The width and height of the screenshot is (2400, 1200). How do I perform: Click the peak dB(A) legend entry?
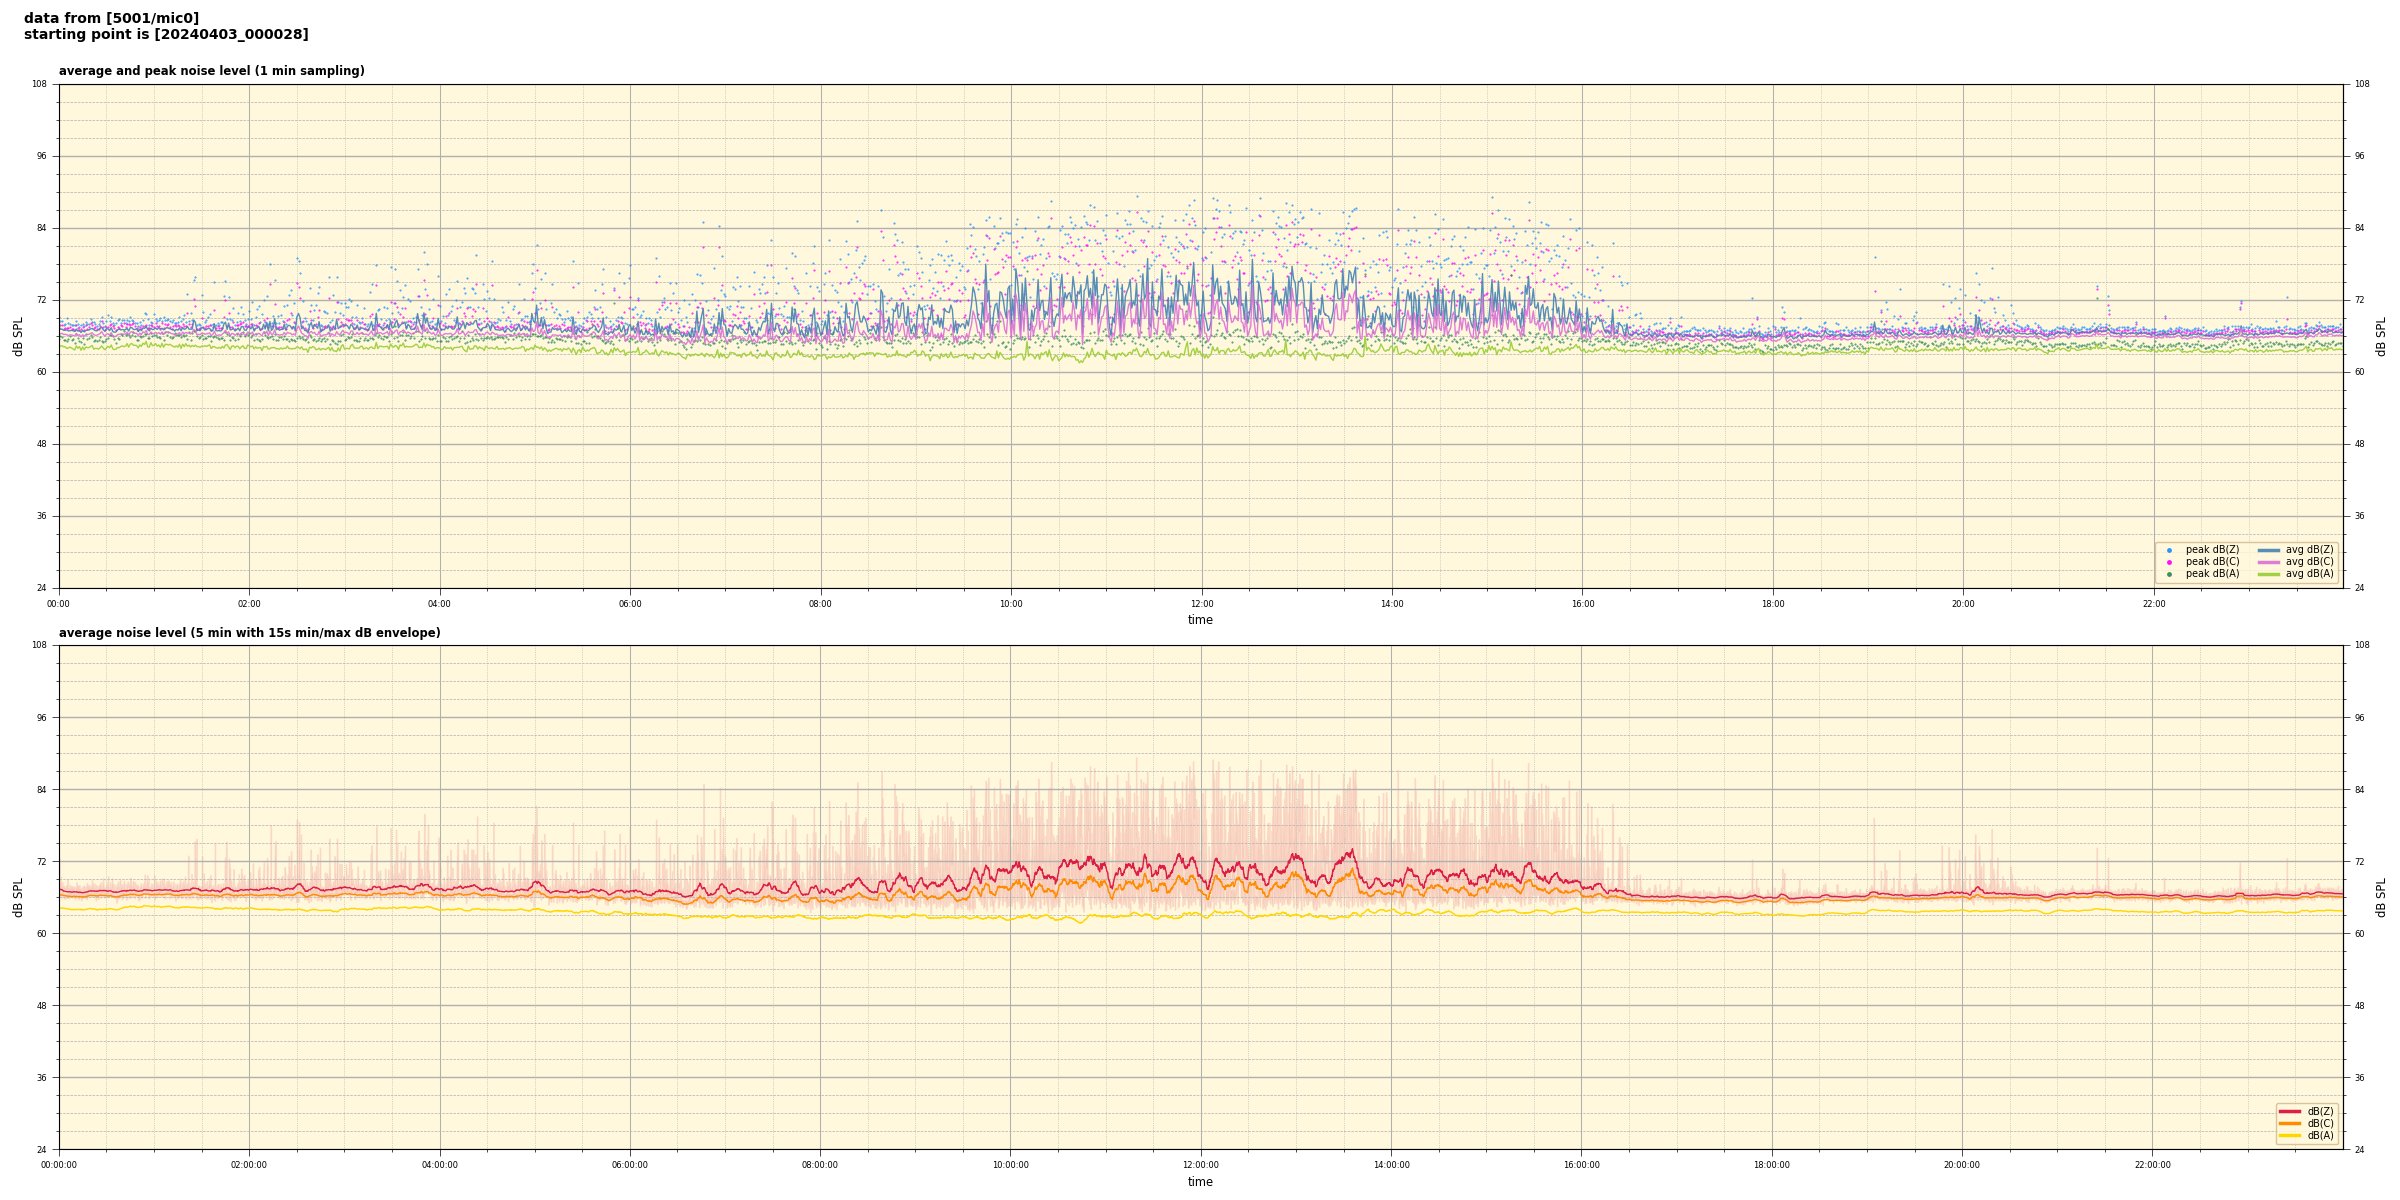(2212, 574)
